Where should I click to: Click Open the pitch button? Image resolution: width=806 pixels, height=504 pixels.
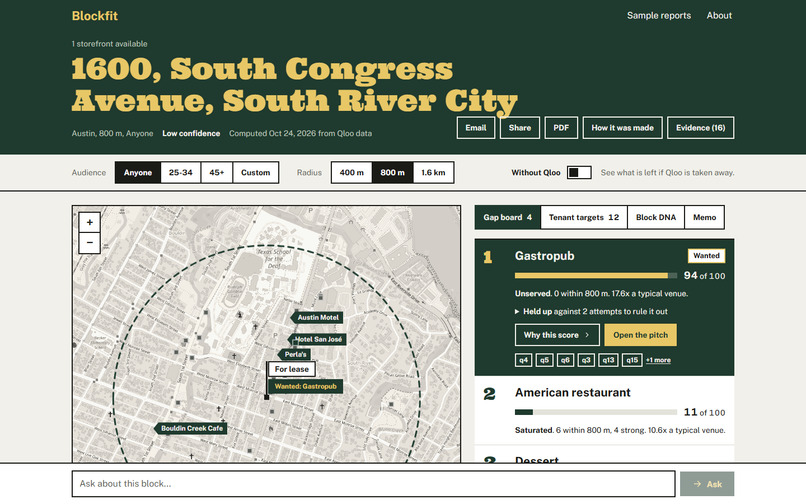click(x=640, y=335)
